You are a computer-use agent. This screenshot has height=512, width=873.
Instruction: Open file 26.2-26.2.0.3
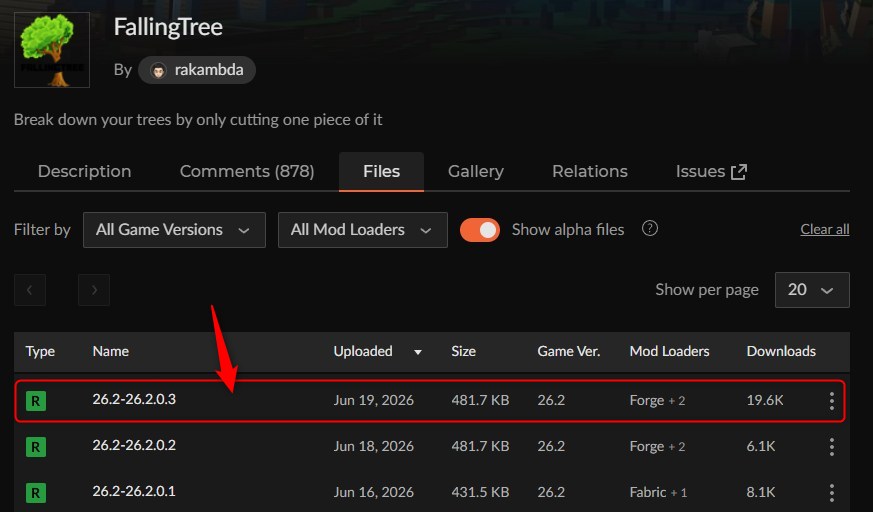coord(134,399)
